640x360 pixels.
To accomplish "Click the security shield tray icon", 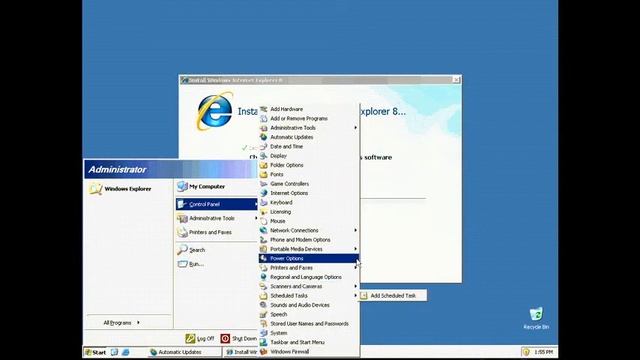I will (x=526, y=352).
